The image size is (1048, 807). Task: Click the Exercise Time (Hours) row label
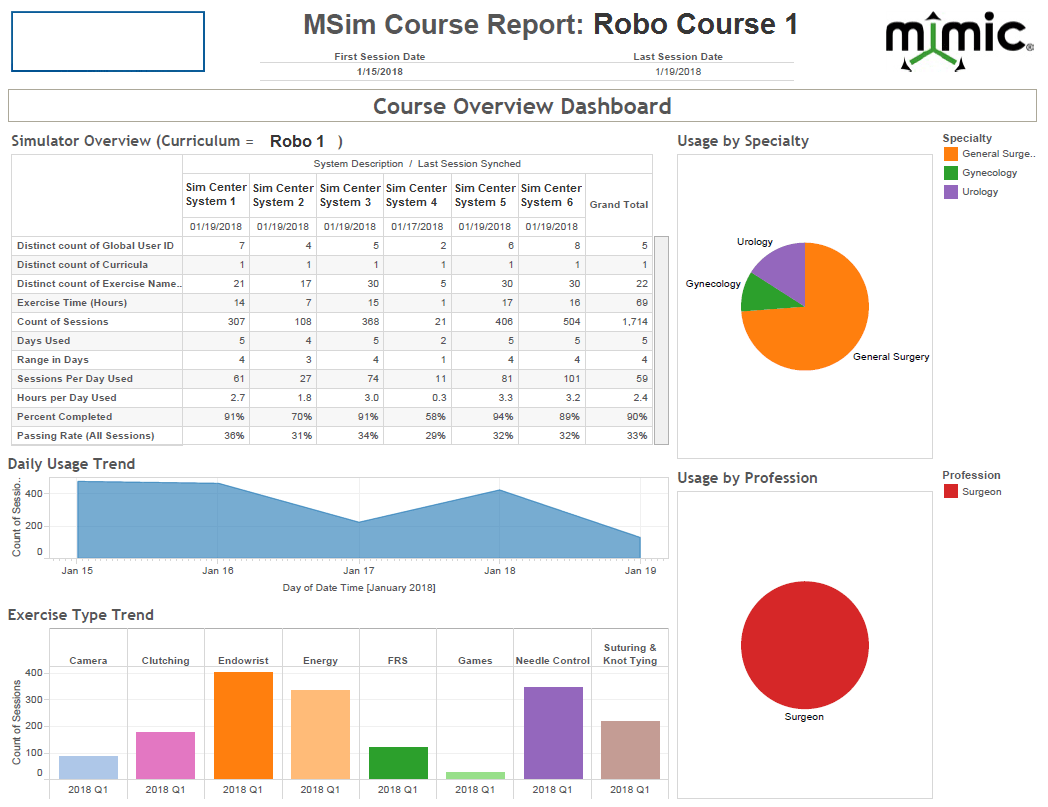click(x=72, y=302)
